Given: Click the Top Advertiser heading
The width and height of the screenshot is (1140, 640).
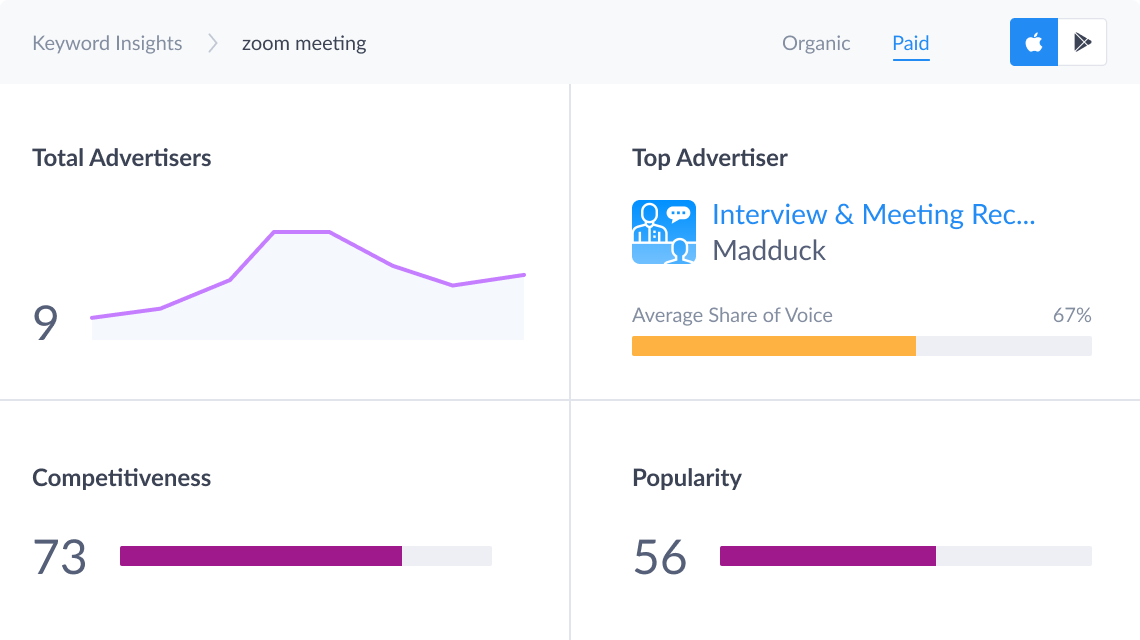Looking at the screenshot, I should point(710,158).
